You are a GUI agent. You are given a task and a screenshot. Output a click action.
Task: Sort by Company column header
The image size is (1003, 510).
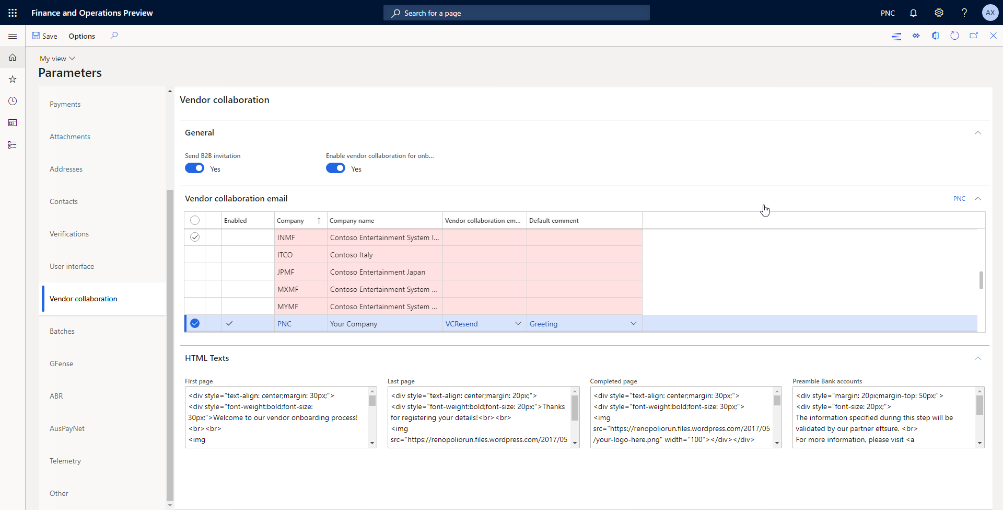(301, 220)
